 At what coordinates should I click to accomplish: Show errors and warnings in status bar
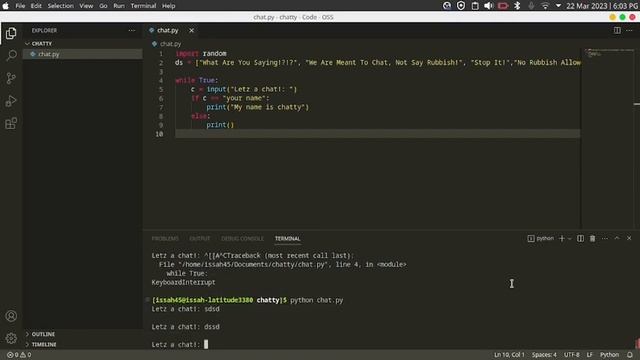(x=19, y=355)
